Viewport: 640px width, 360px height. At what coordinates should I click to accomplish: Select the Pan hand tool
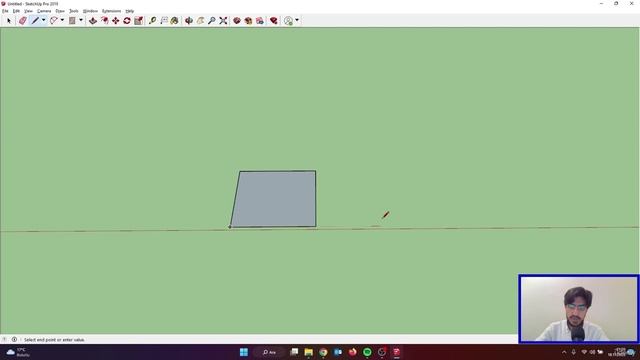click(x=200, y=20)
